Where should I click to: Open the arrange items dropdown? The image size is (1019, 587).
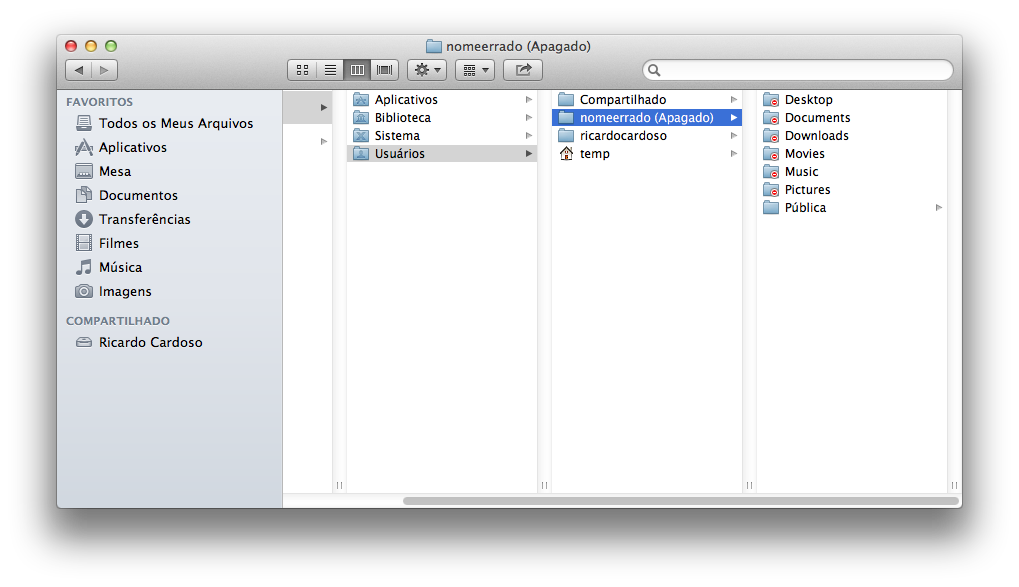click(475, 70)
